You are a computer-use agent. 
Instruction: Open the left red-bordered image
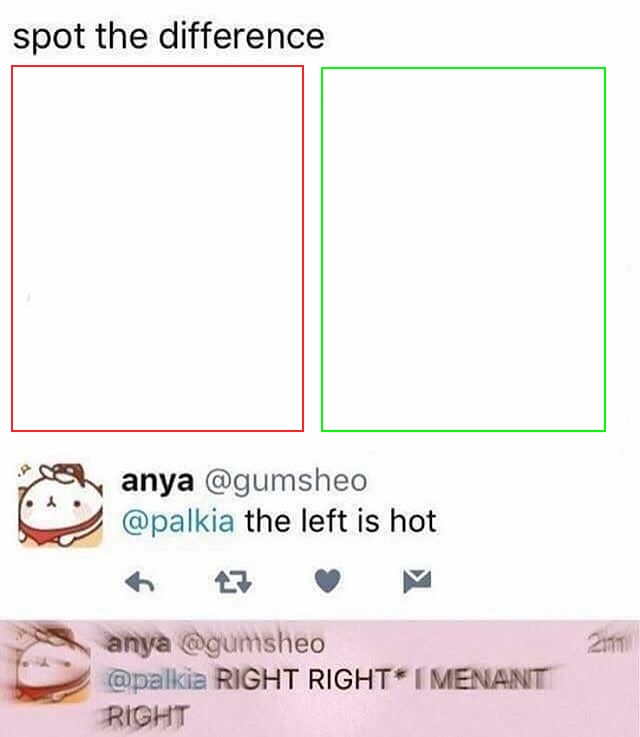157,248
